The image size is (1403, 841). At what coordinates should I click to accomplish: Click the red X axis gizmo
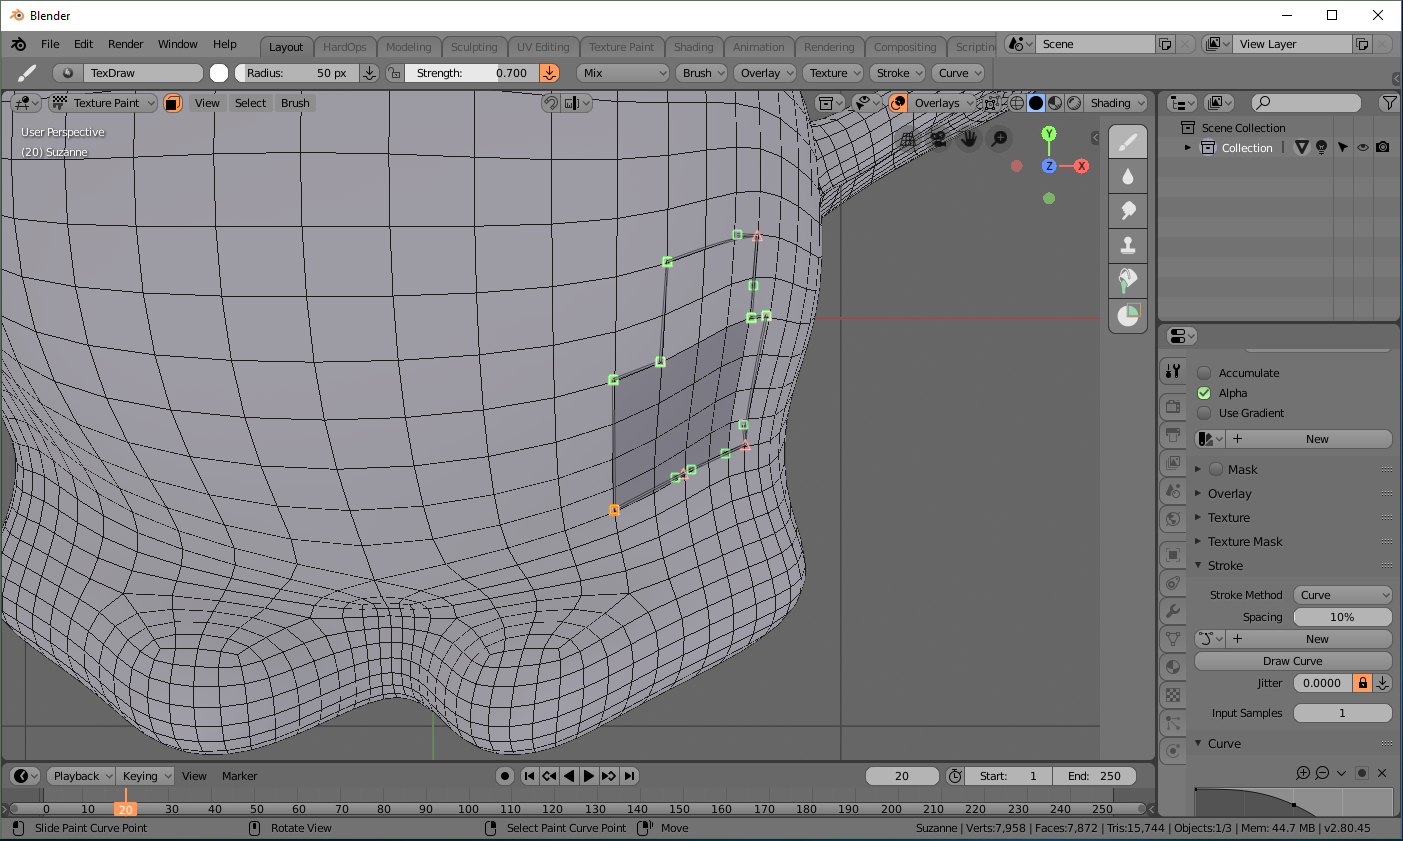tap(1081, 166)
